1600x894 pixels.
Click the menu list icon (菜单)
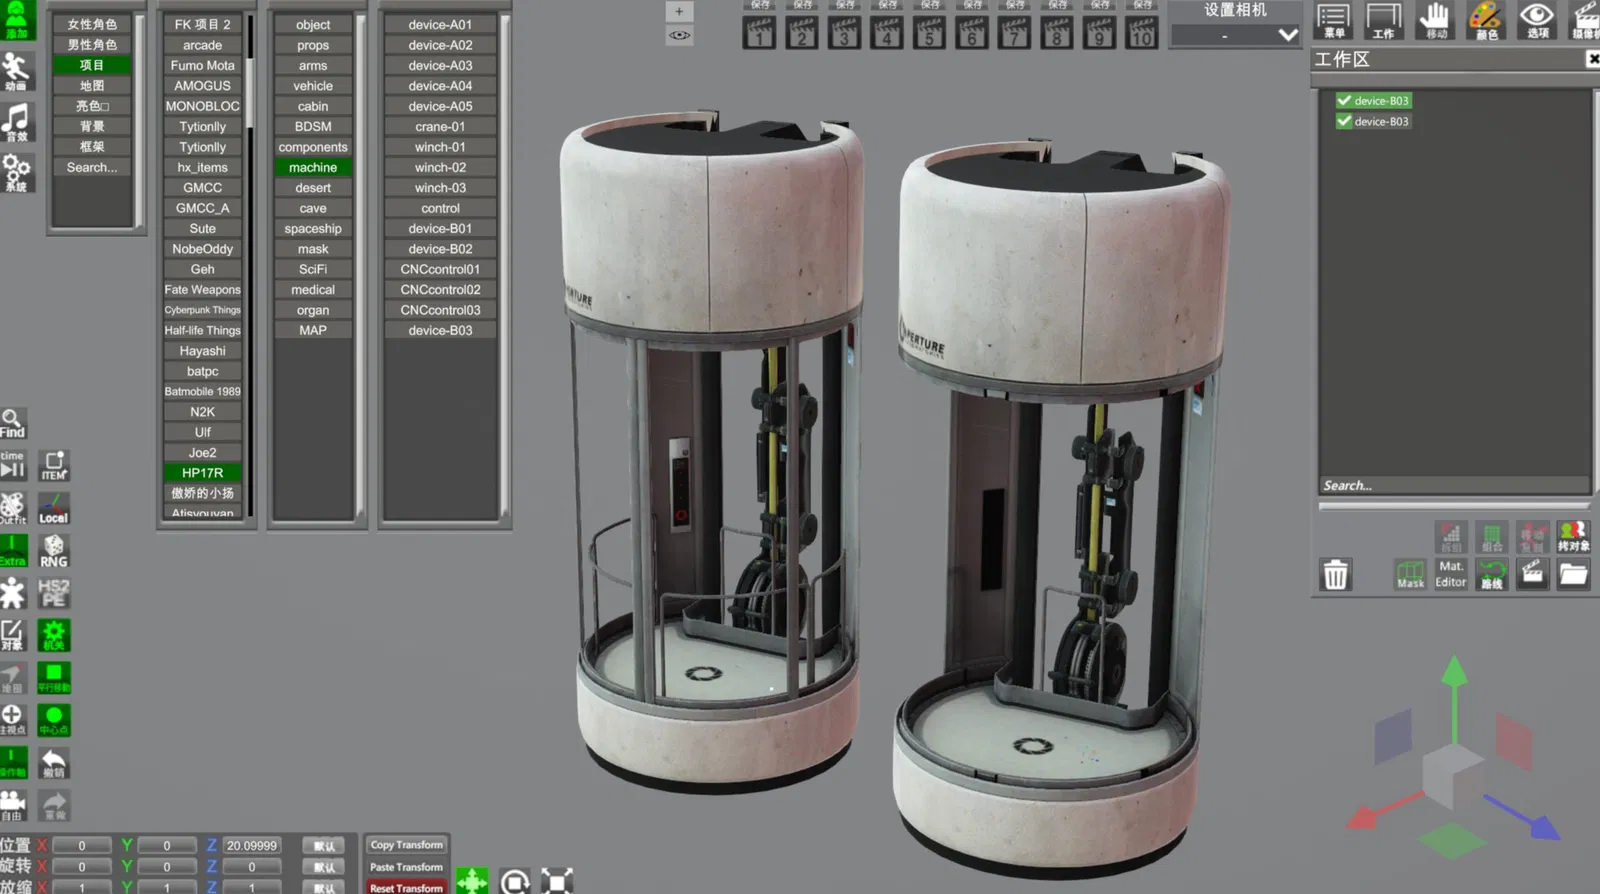click(x=1333, y=20)
